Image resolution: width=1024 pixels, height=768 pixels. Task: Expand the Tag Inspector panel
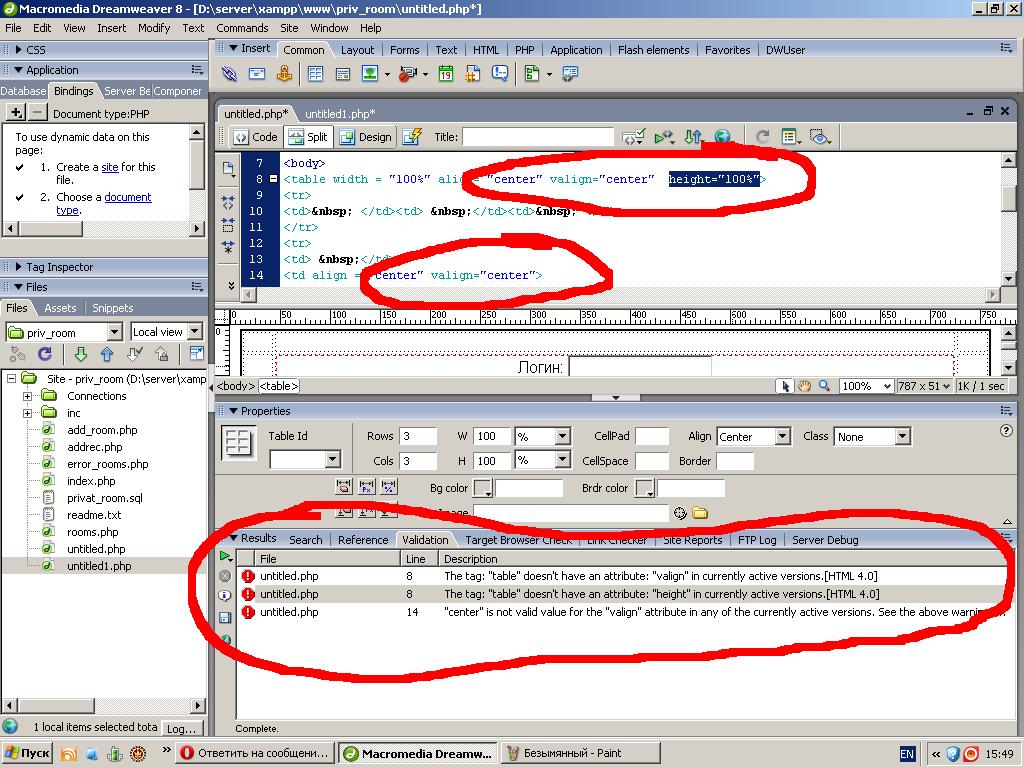click(x=19, y=266)
